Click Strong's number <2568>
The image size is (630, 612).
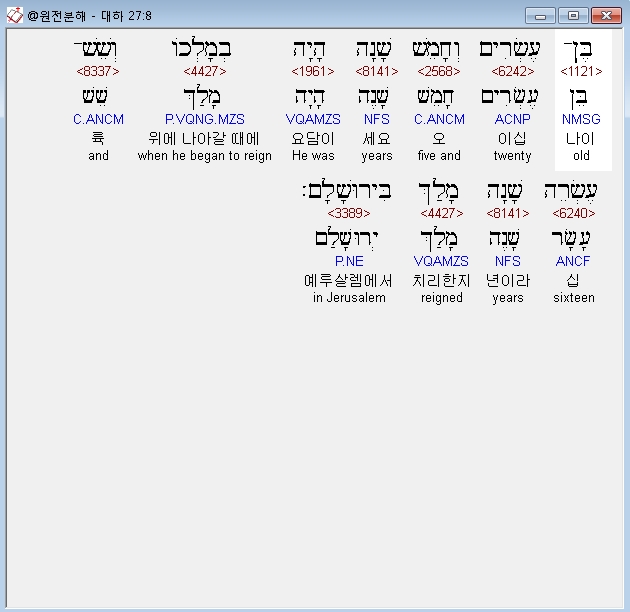[439, 72]
